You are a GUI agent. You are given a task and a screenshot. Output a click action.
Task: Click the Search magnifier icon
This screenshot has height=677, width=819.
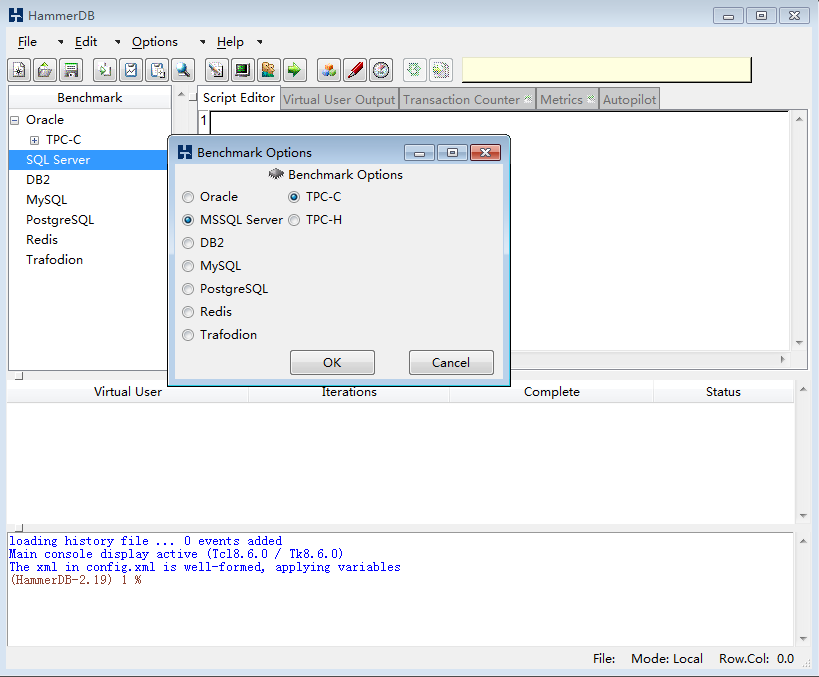183,70
